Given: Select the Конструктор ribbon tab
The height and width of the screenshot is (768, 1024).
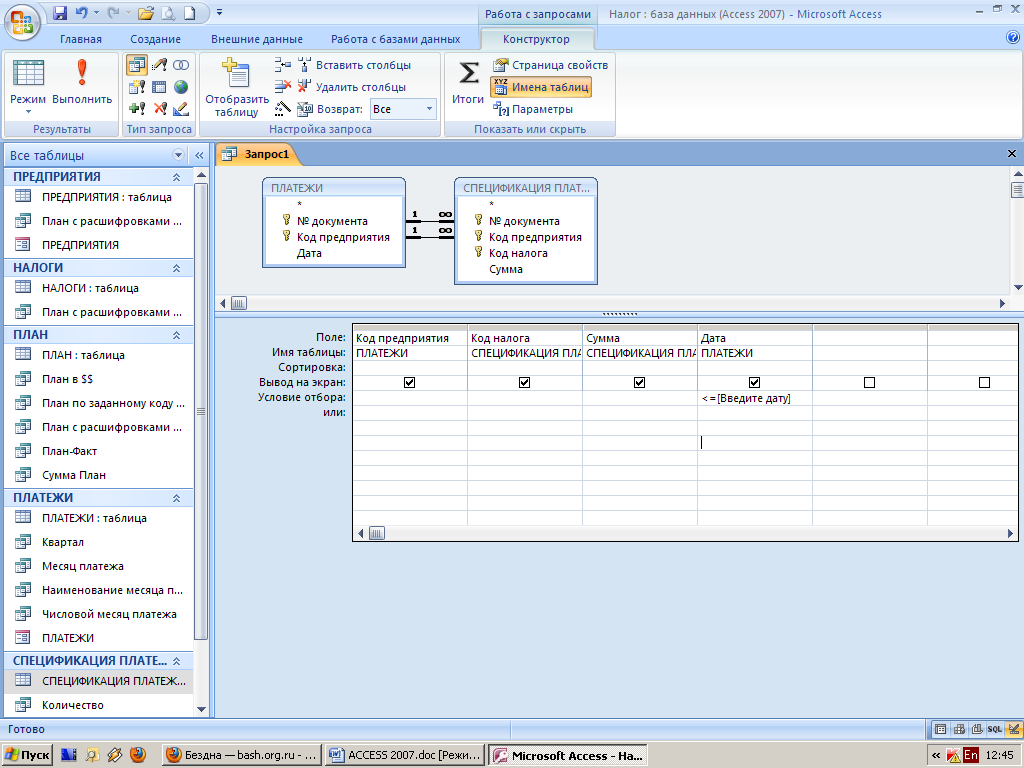Looking at the screenshot, I should (x=536, y=39).
